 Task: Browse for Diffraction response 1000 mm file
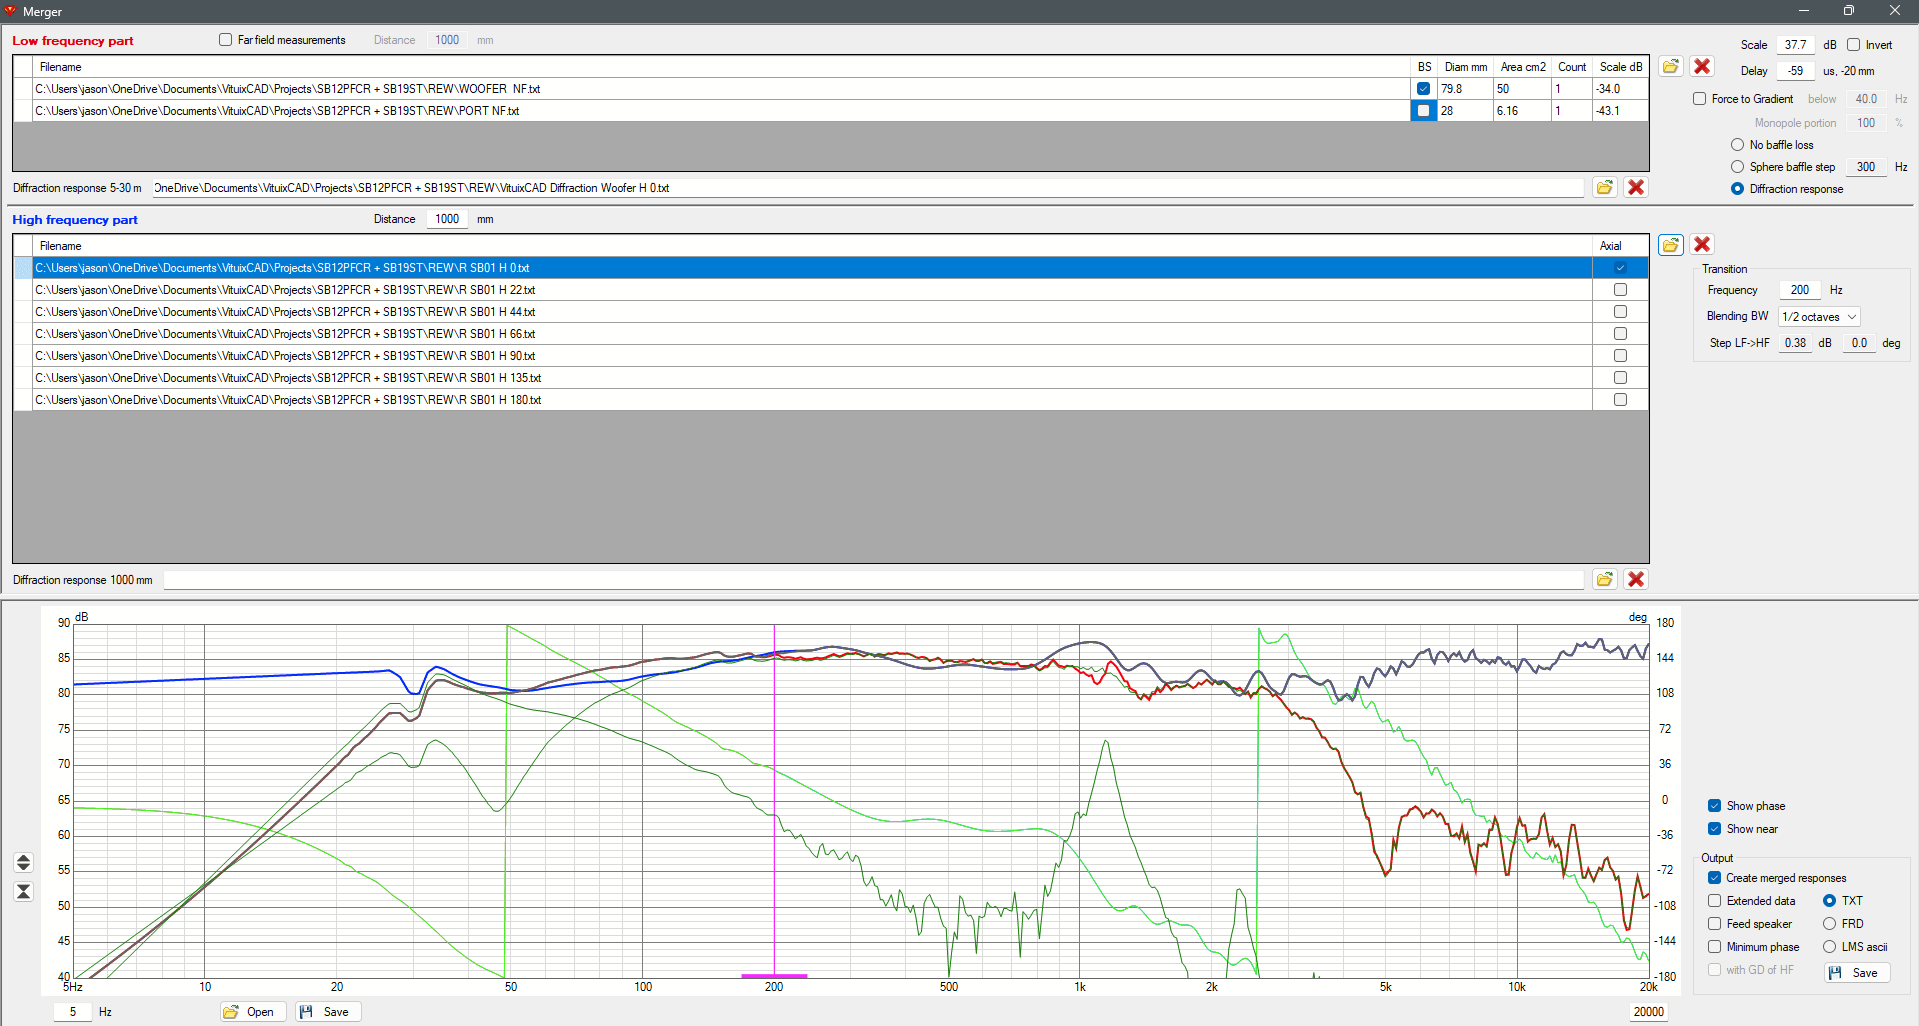click(x=1604, y=580)
